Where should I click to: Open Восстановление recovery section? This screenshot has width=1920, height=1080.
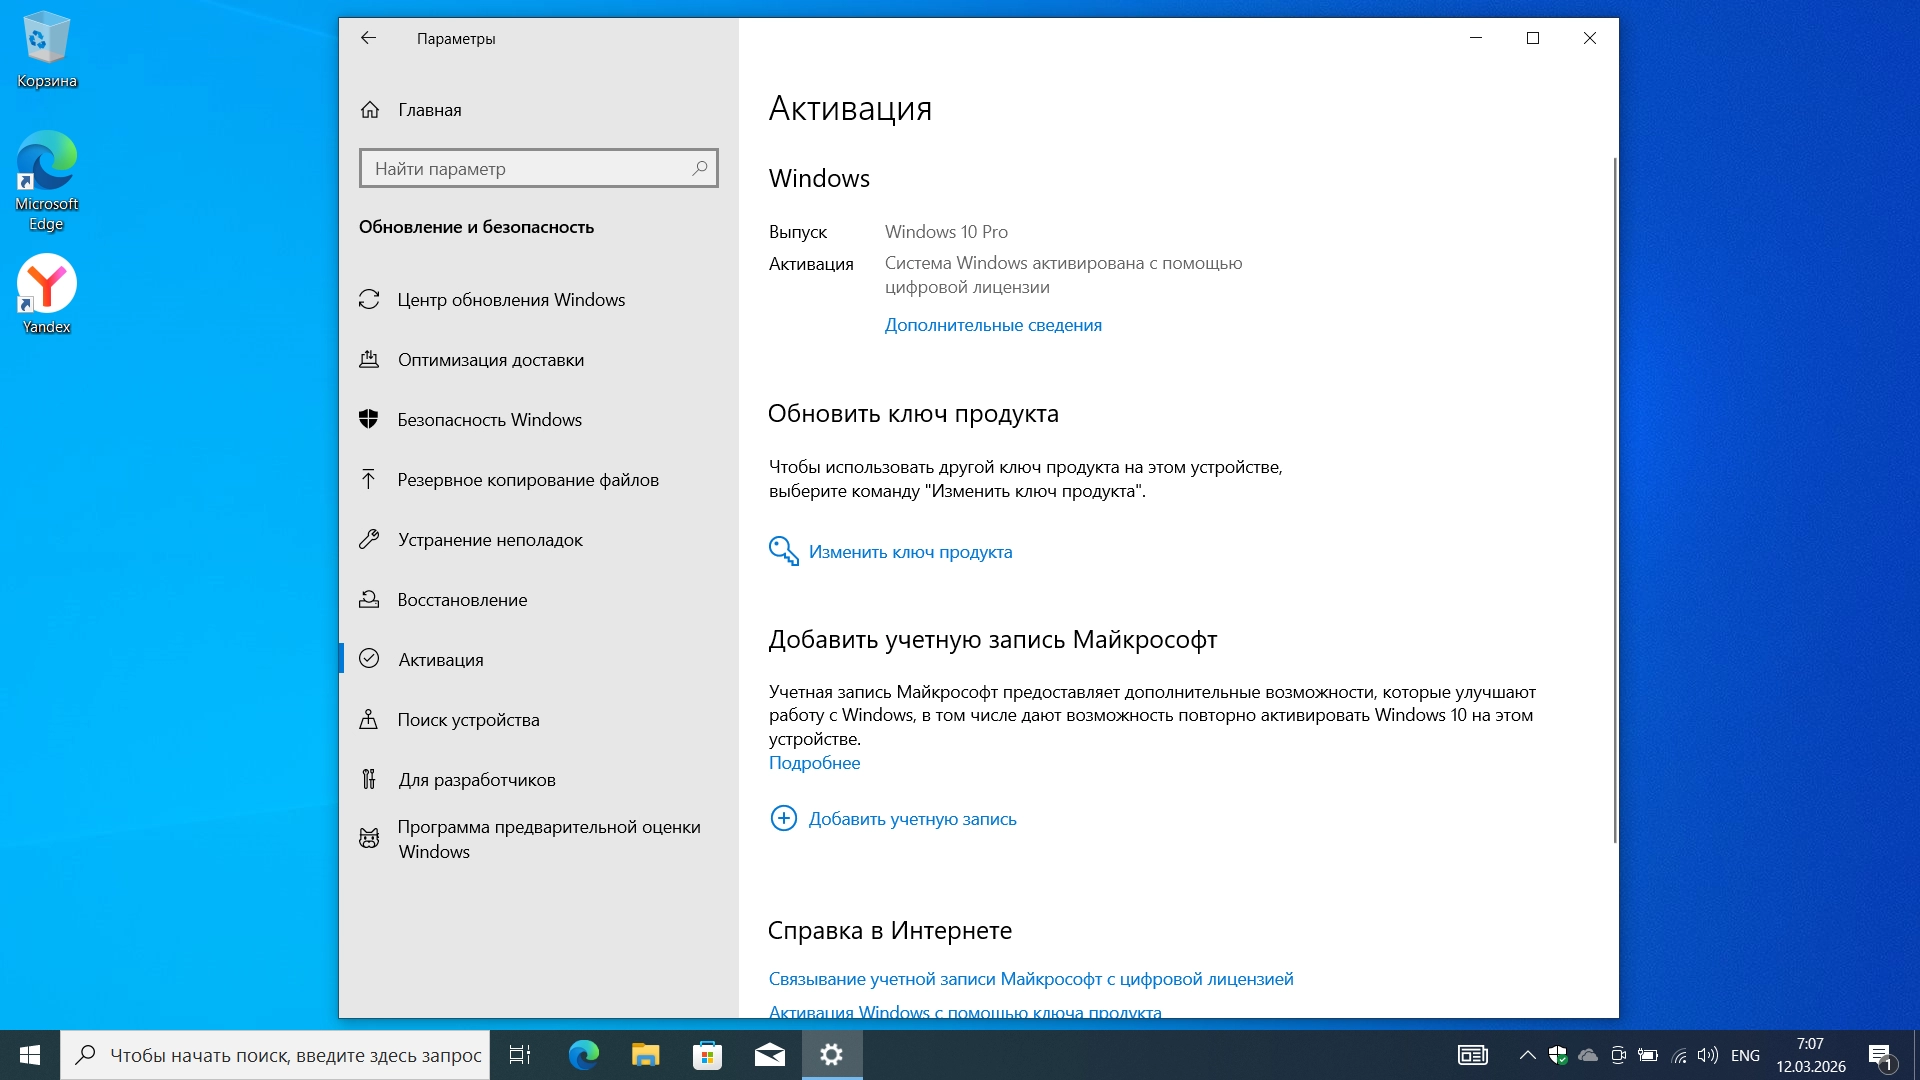462,600
